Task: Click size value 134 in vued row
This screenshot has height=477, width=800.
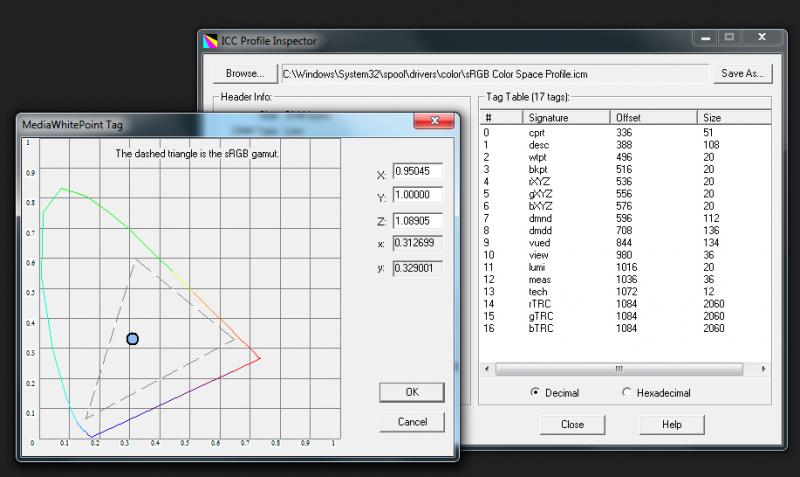Action: click(711, 243)
